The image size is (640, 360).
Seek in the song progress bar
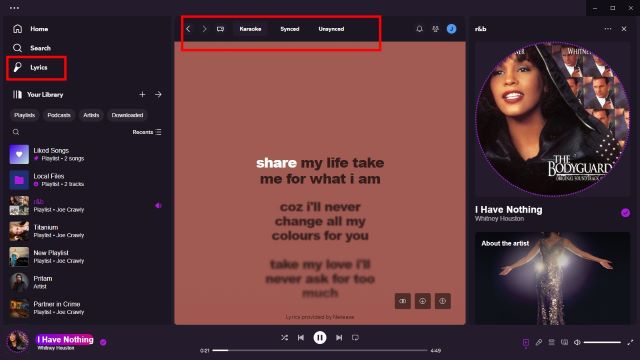coord(320,350)
